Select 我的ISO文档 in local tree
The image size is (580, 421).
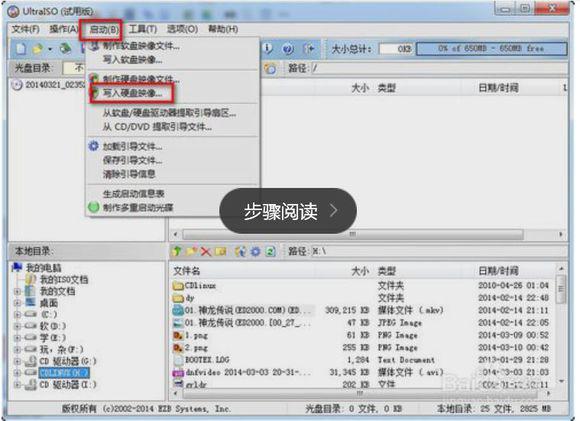pyautogui.click(x=64, y=280)
